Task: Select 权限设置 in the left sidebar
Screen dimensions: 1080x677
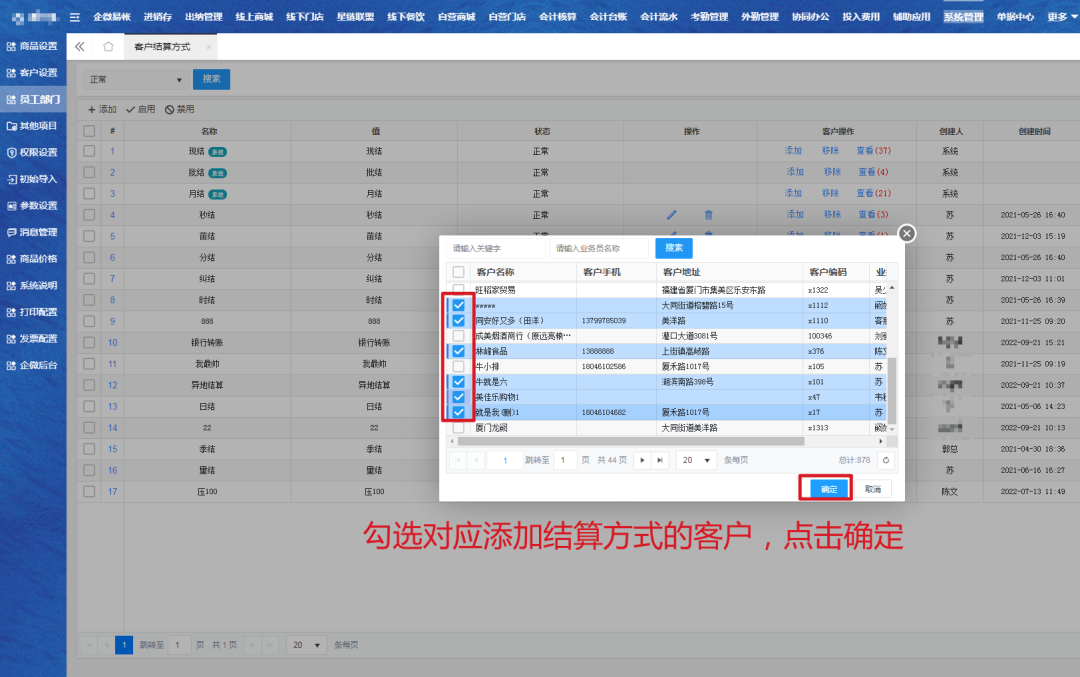Action: pyautogui.click(x=33, y=152)
